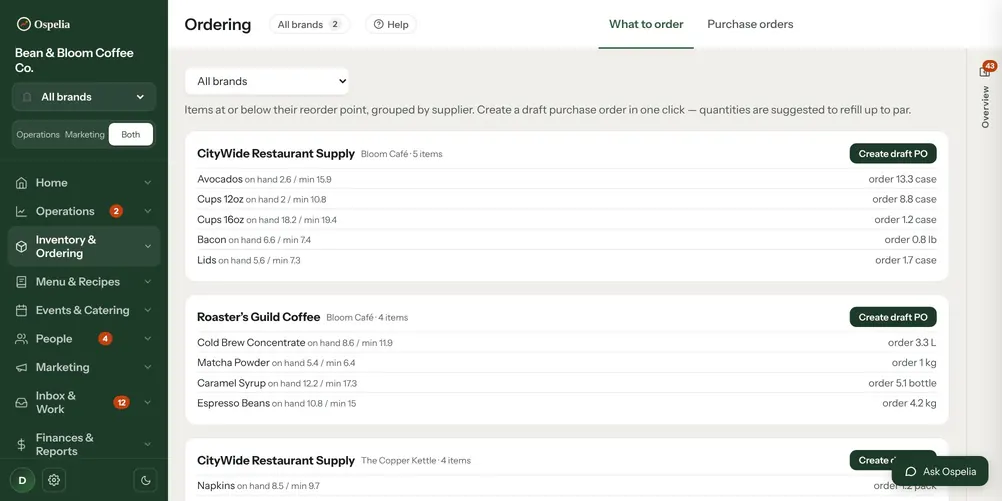Click the Roaster's Guild Coffee supplier heading
Screen dimensions: 1002x501
pos(258,318)
